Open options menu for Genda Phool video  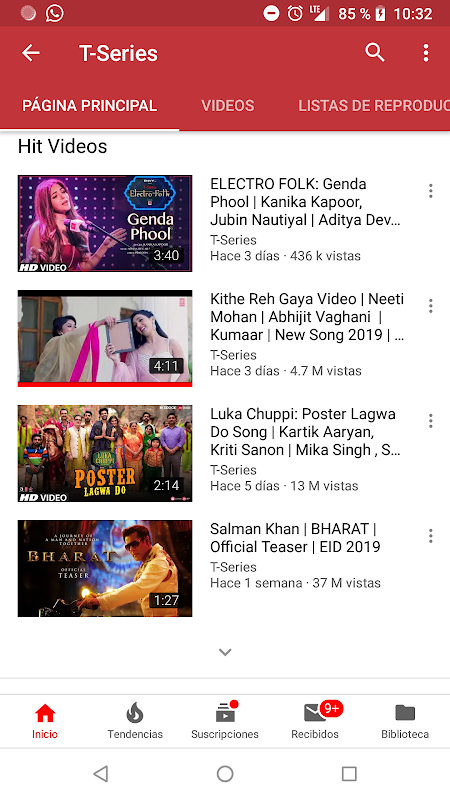(431, 191)
